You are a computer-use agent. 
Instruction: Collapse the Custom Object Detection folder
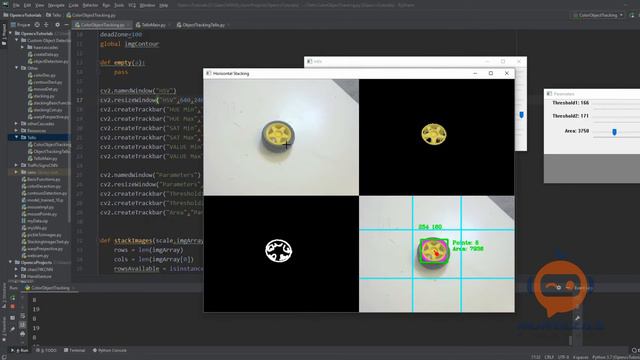point(17,40)
